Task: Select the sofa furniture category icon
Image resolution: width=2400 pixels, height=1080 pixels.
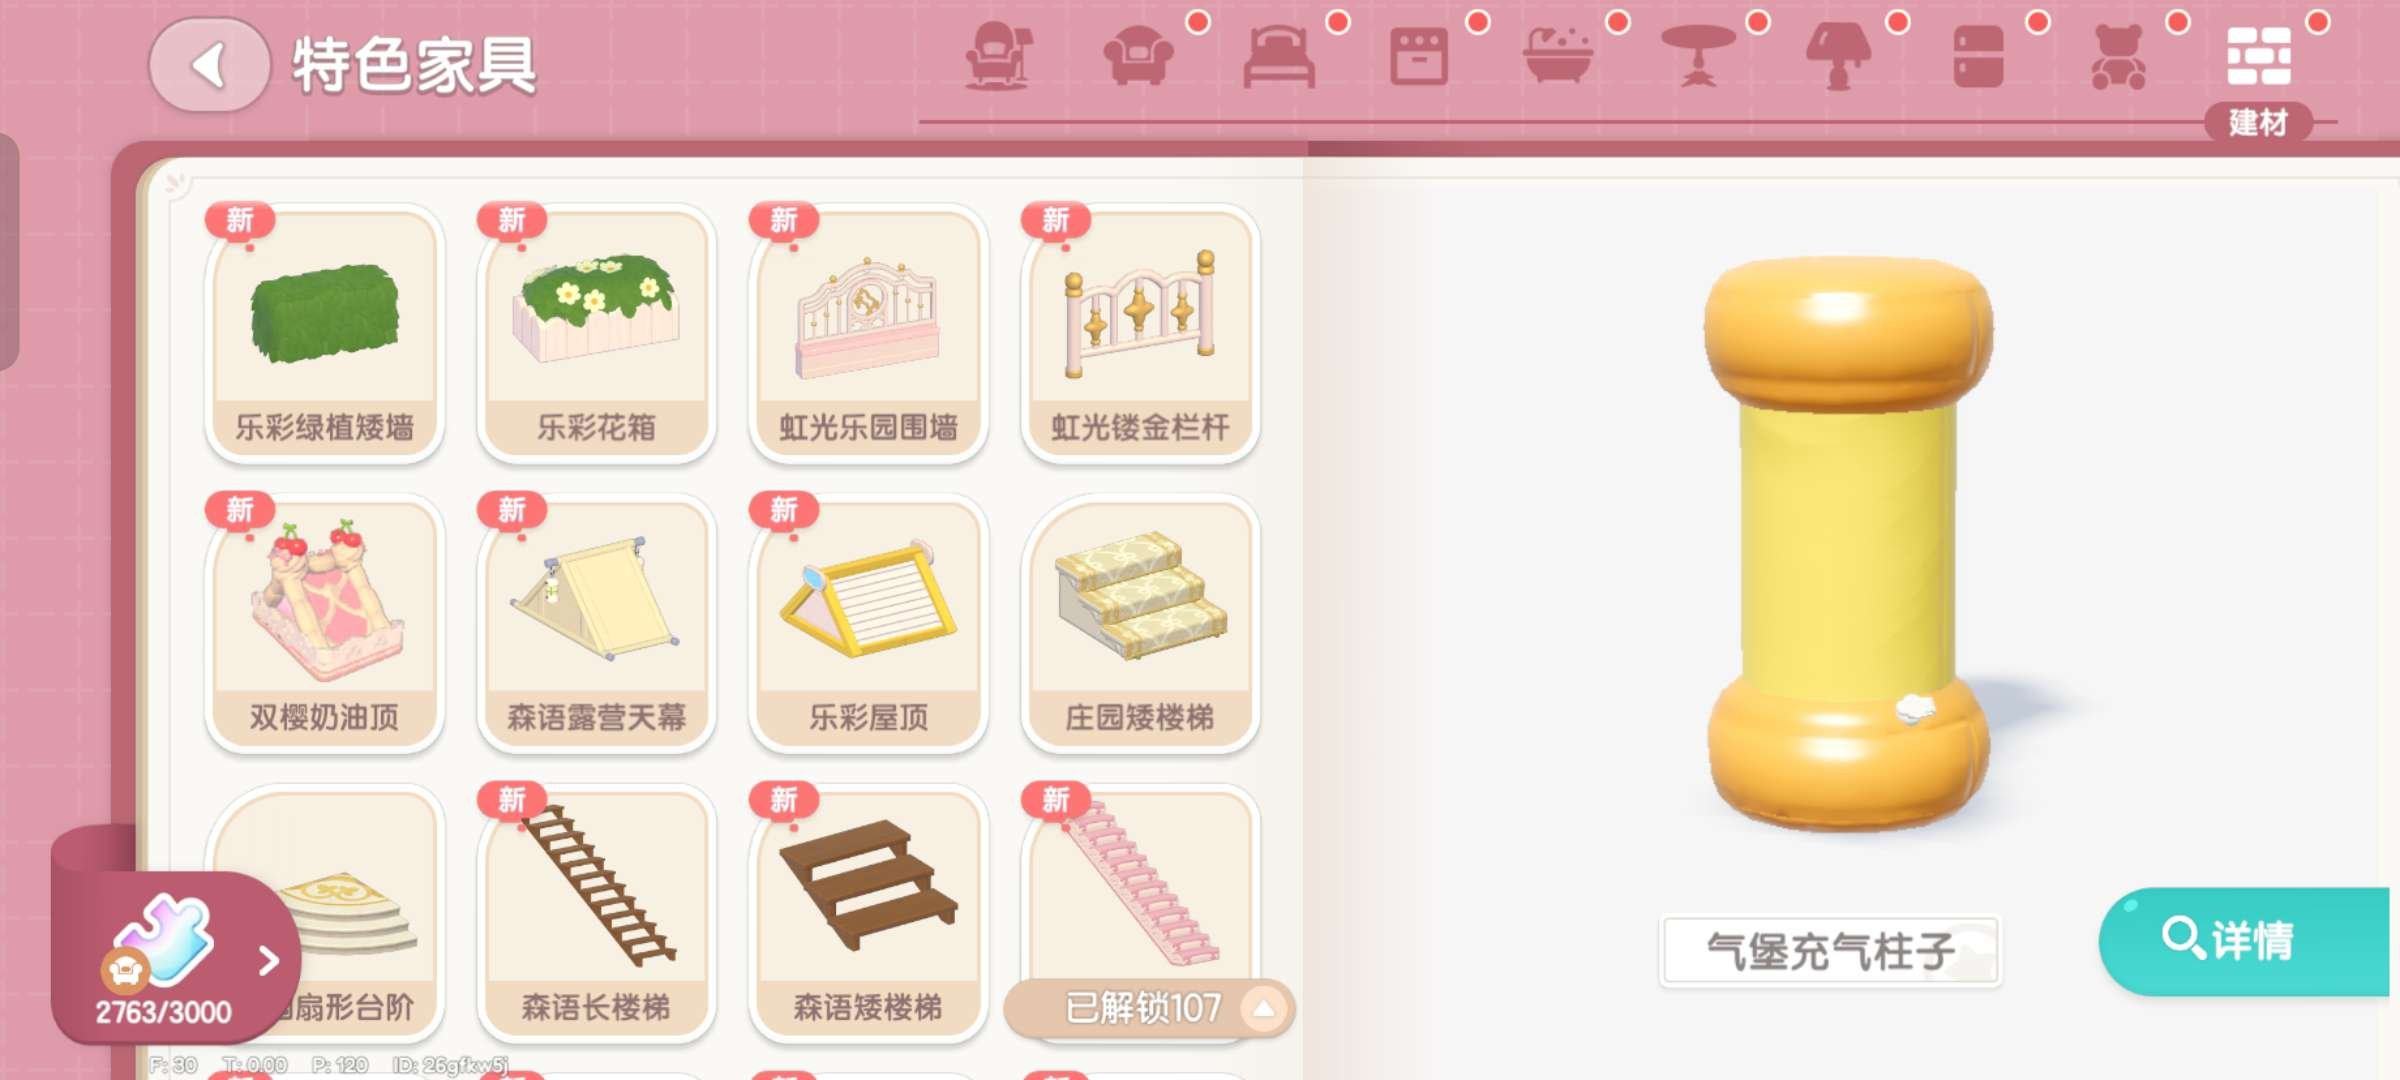Action: click(1138, 56)
